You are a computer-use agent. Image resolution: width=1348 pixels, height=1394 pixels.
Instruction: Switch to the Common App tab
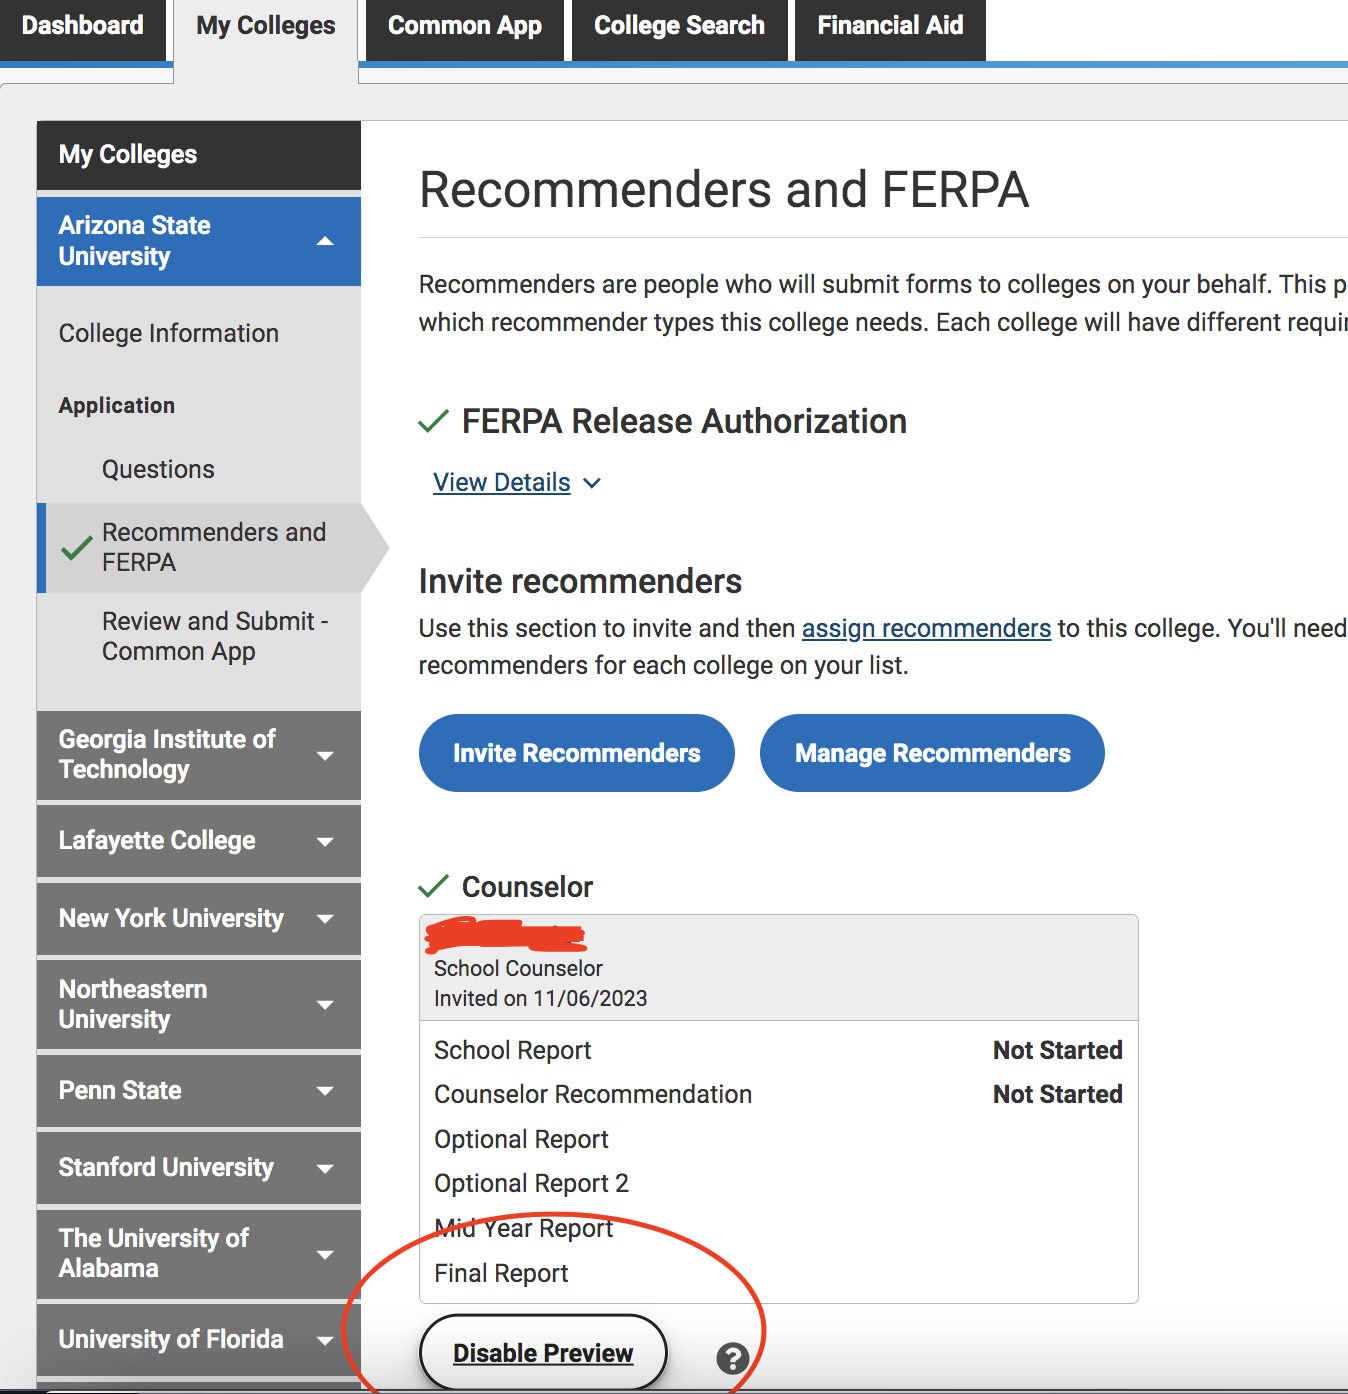pyautogui.click(x=465, y=28)
